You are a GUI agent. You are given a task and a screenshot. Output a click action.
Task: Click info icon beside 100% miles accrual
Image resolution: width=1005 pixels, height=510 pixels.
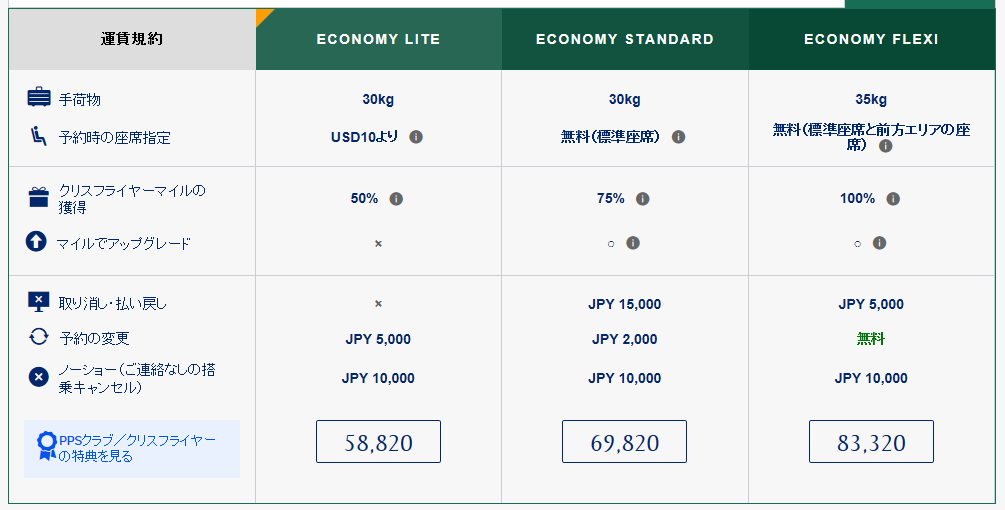pyautogui.click(x=893, y=199)
